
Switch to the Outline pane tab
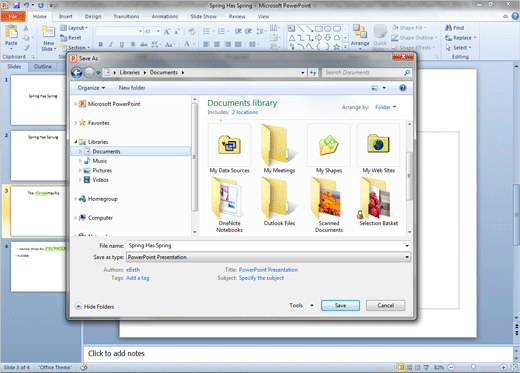tap(43, 67)
